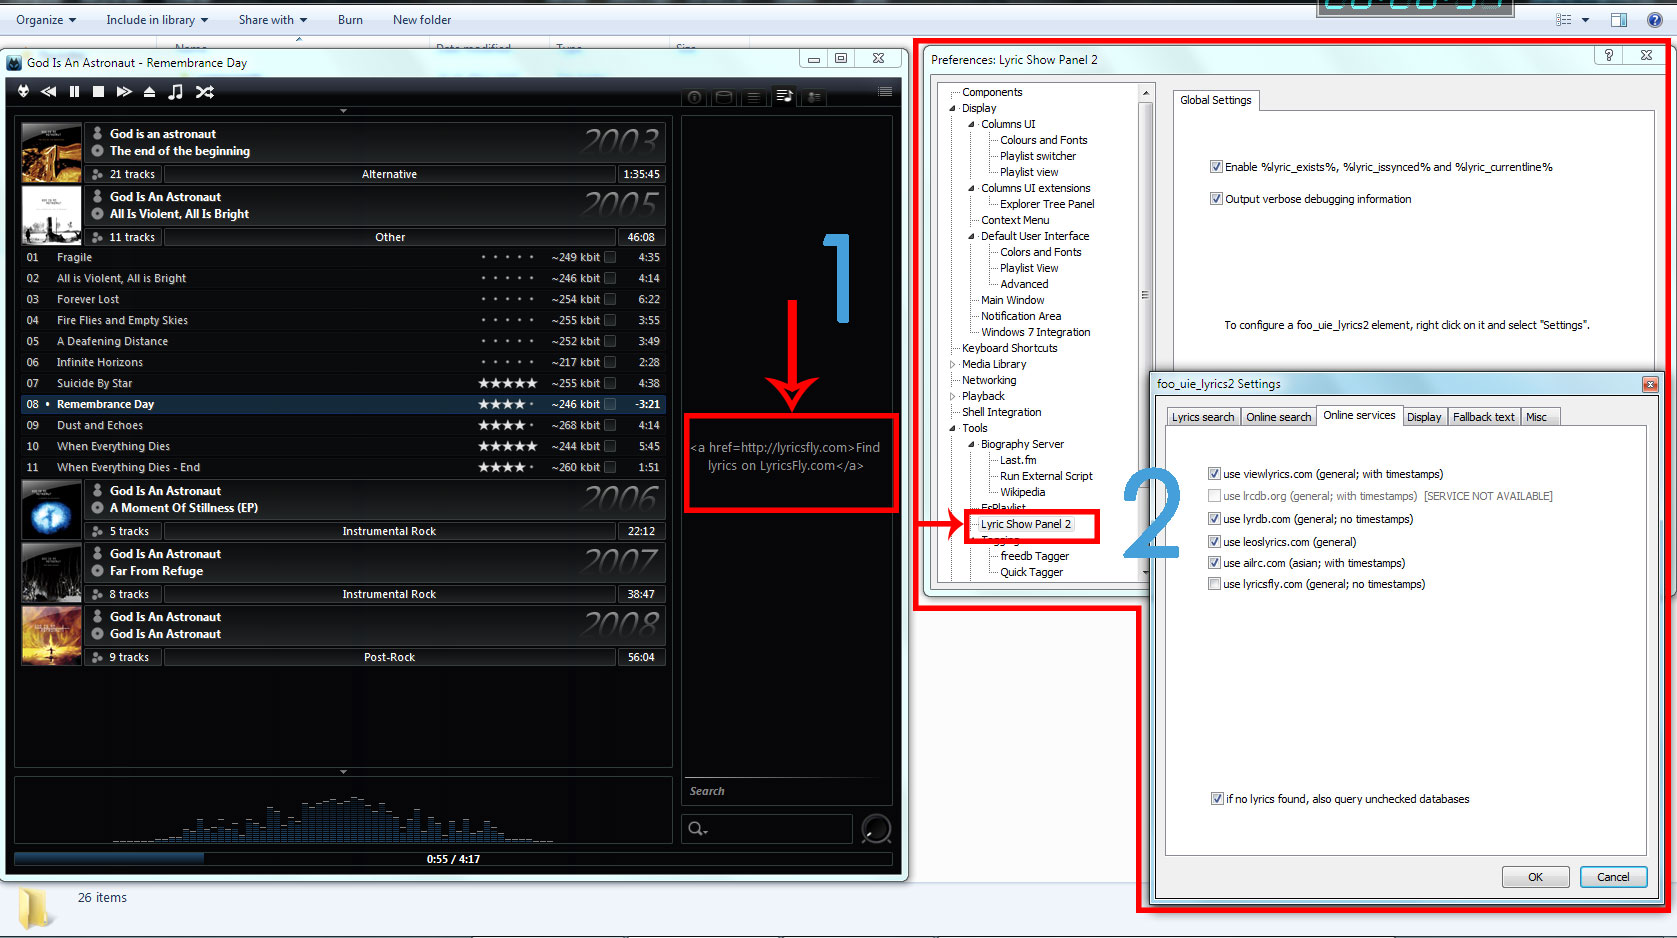Viewport: 1677px width, 938px height.
Task: Stop playback using the stop icon
Action: click(98, 92)
